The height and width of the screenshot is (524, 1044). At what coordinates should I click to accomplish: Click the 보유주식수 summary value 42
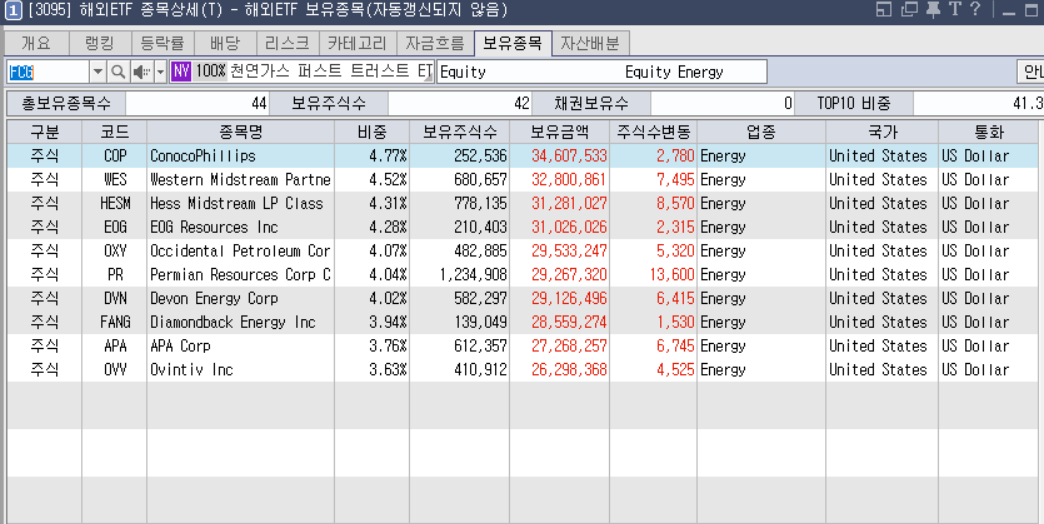pyautogui.click(x=459, y=103)
